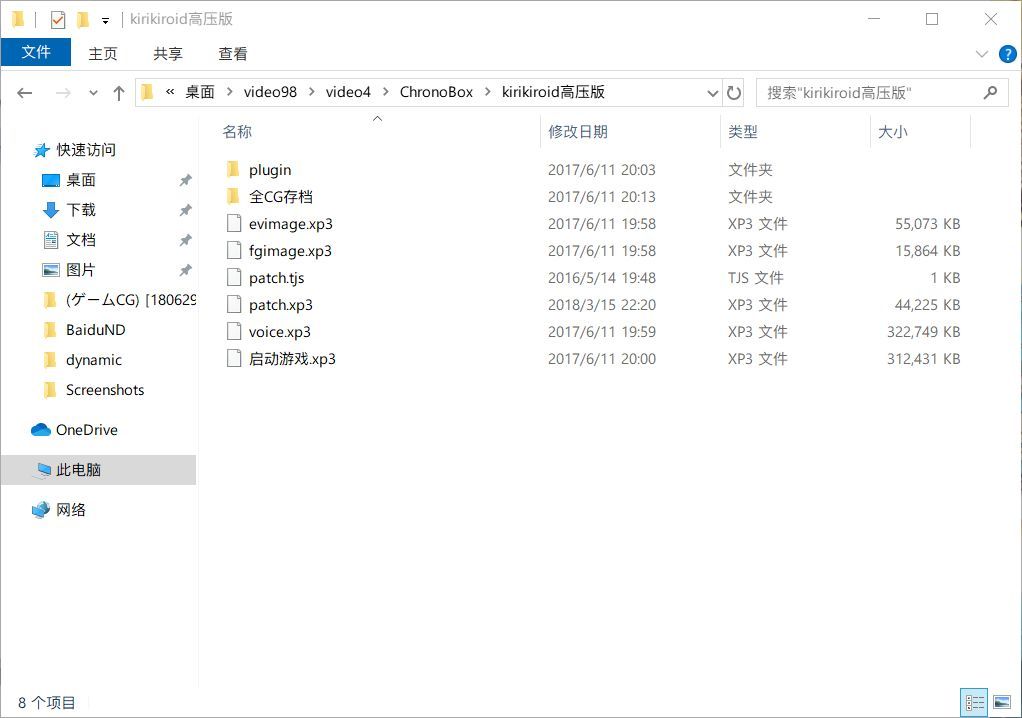This screenshot has width=1022, height=718.
Task: Switch to large icons view layout
Action: 1002,702
